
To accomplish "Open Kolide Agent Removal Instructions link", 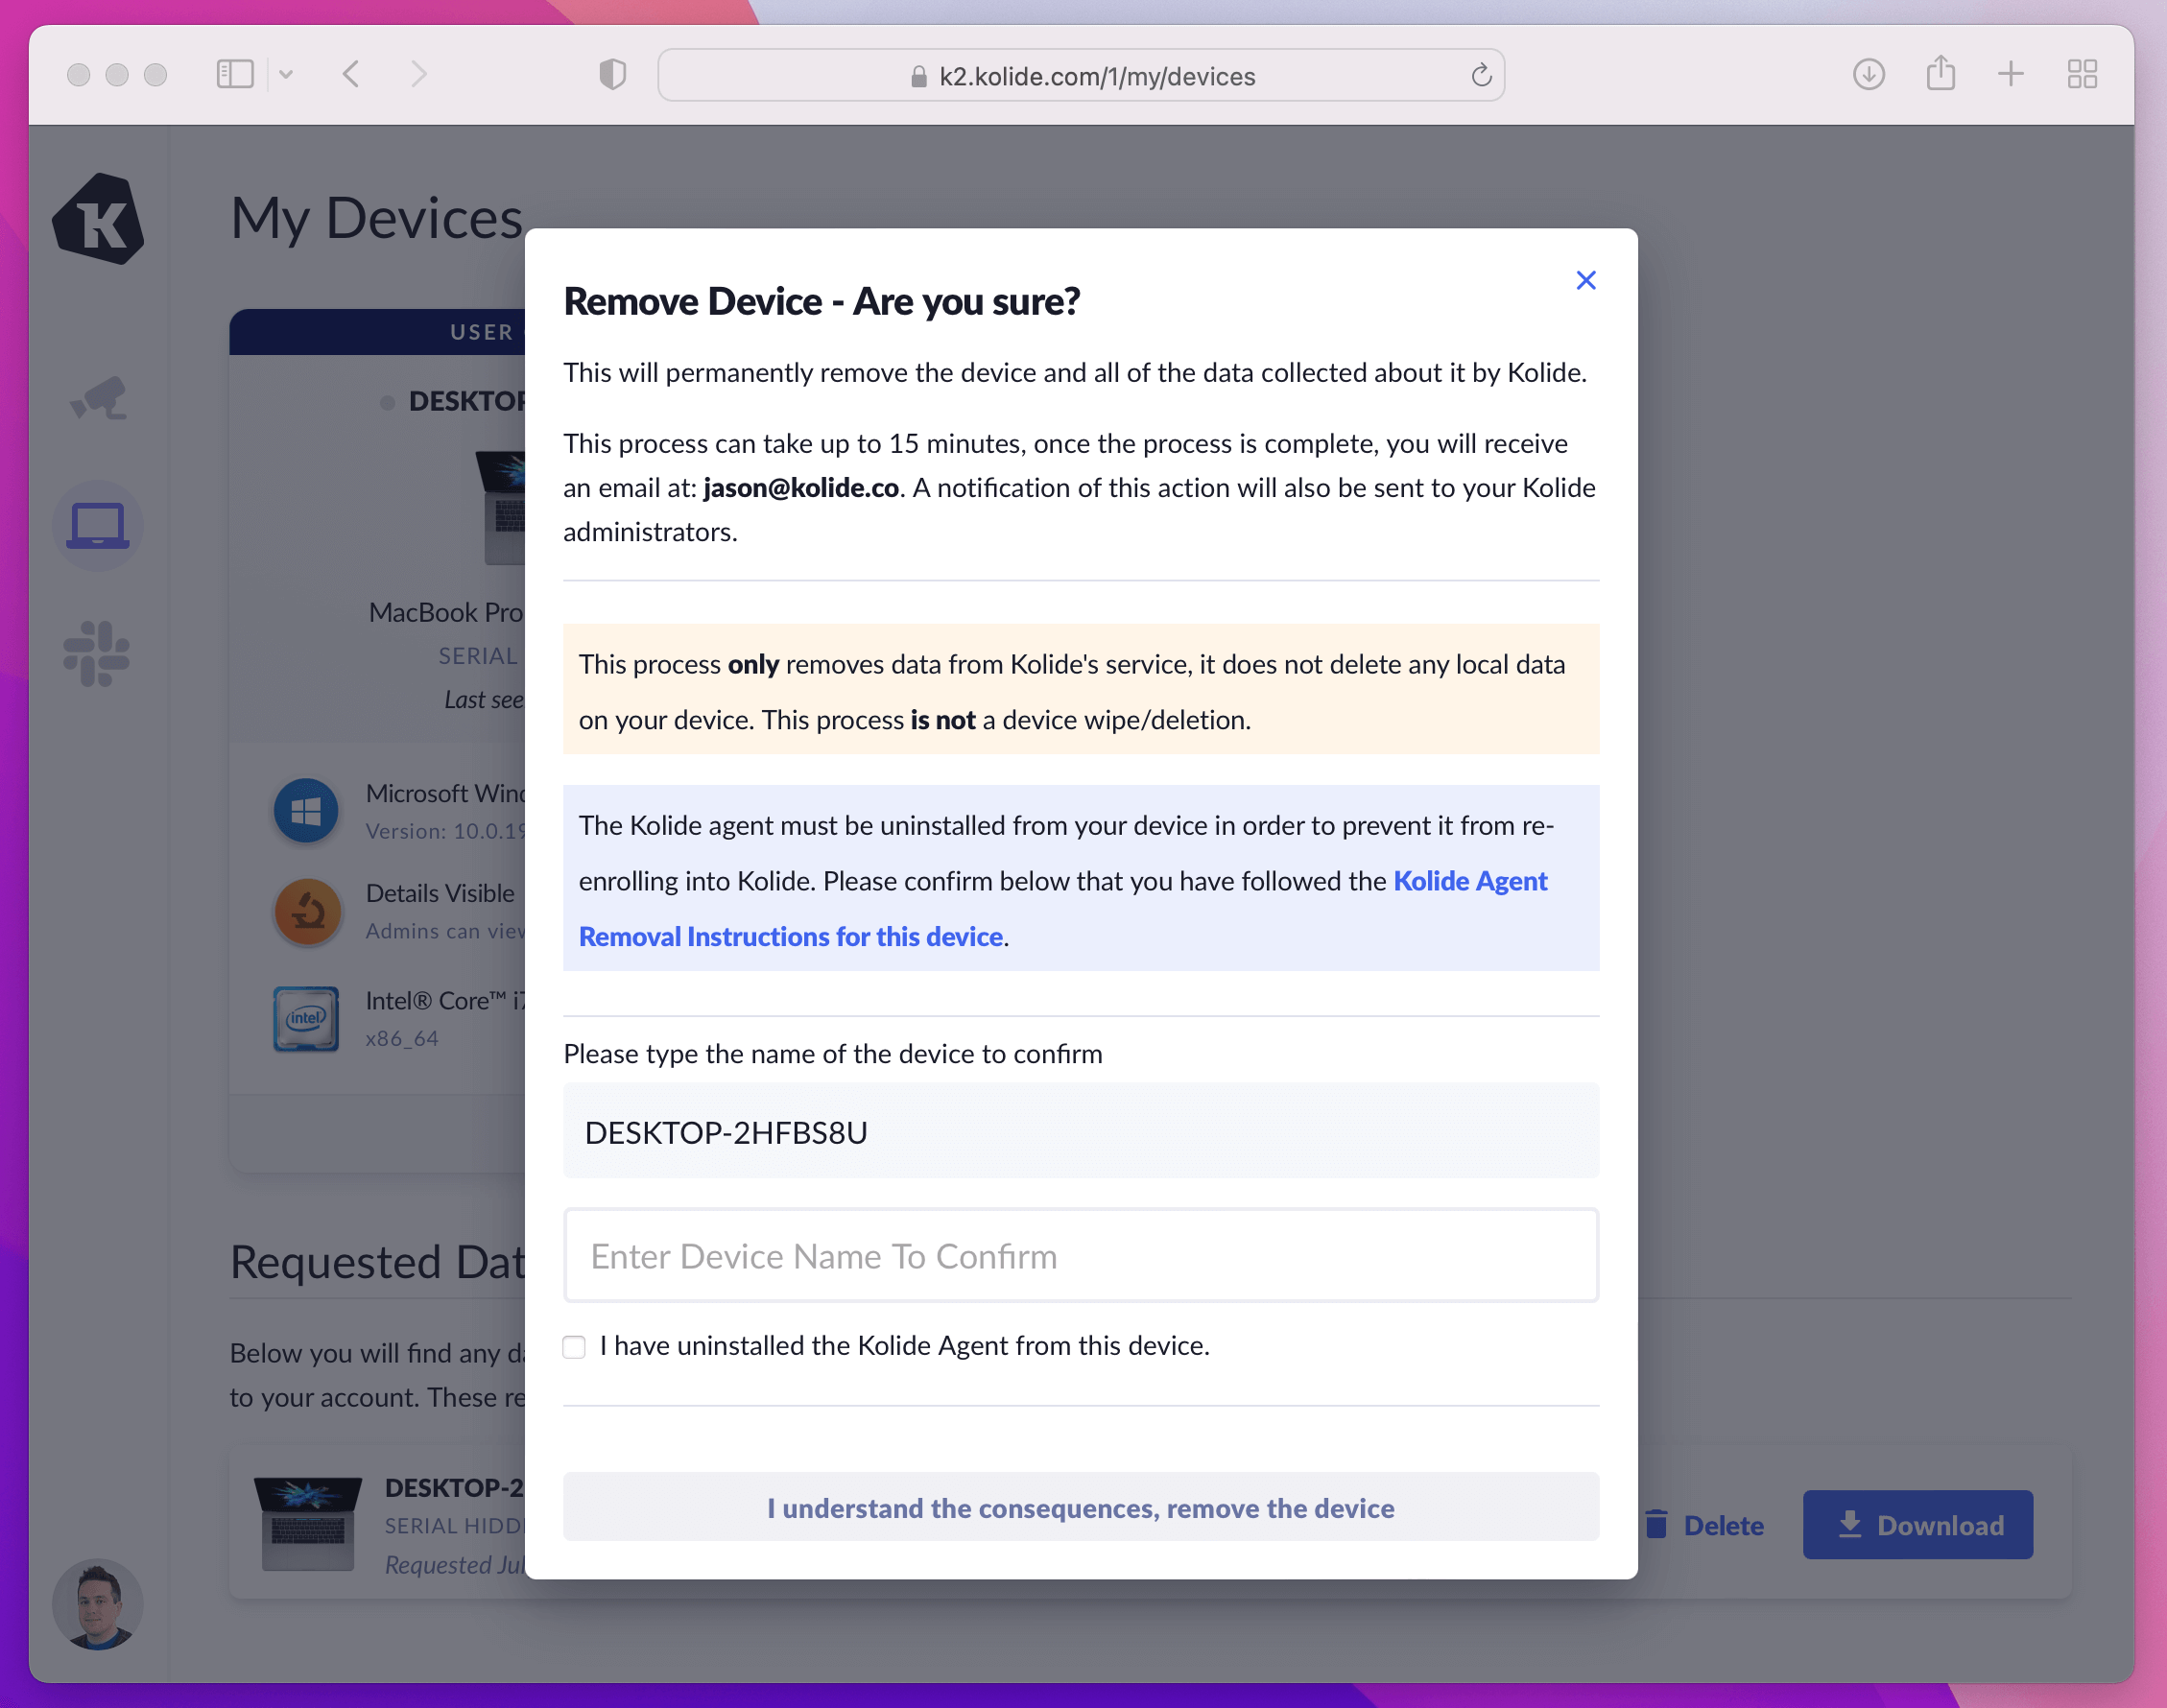I will click(791, 936).
